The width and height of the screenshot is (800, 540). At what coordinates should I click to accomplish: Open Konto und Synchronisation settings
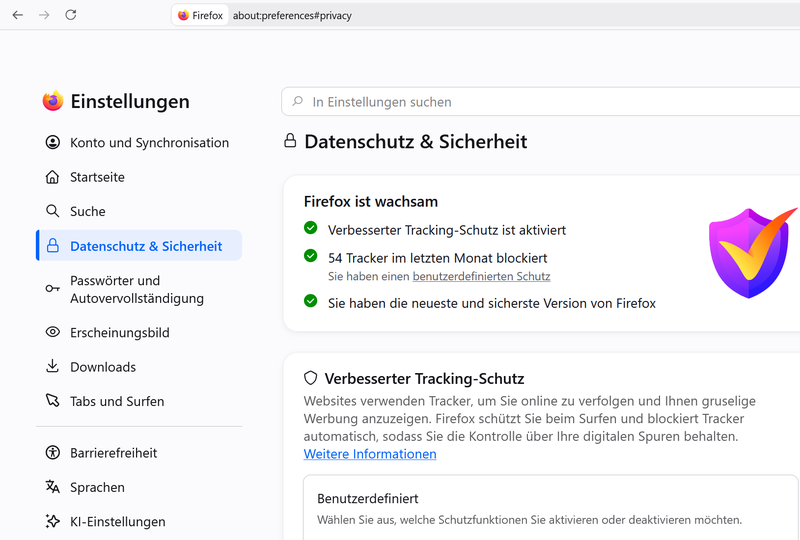(x=139, y=142)
